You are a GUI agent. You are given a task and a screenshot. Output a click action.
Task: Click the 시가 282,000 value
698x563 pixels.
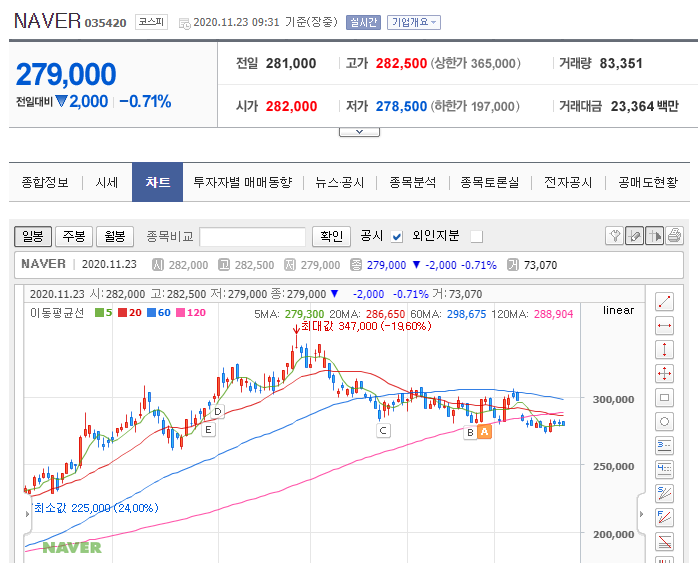point(292,106)
